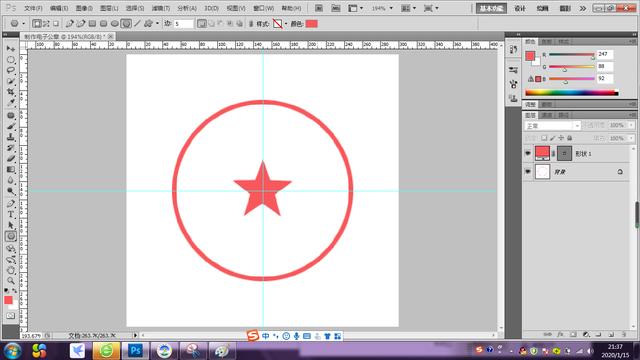The height and width of the screenshot is (360, 640).
Task: Select the Clone Stamp tool
Action: tap(11, 137)
